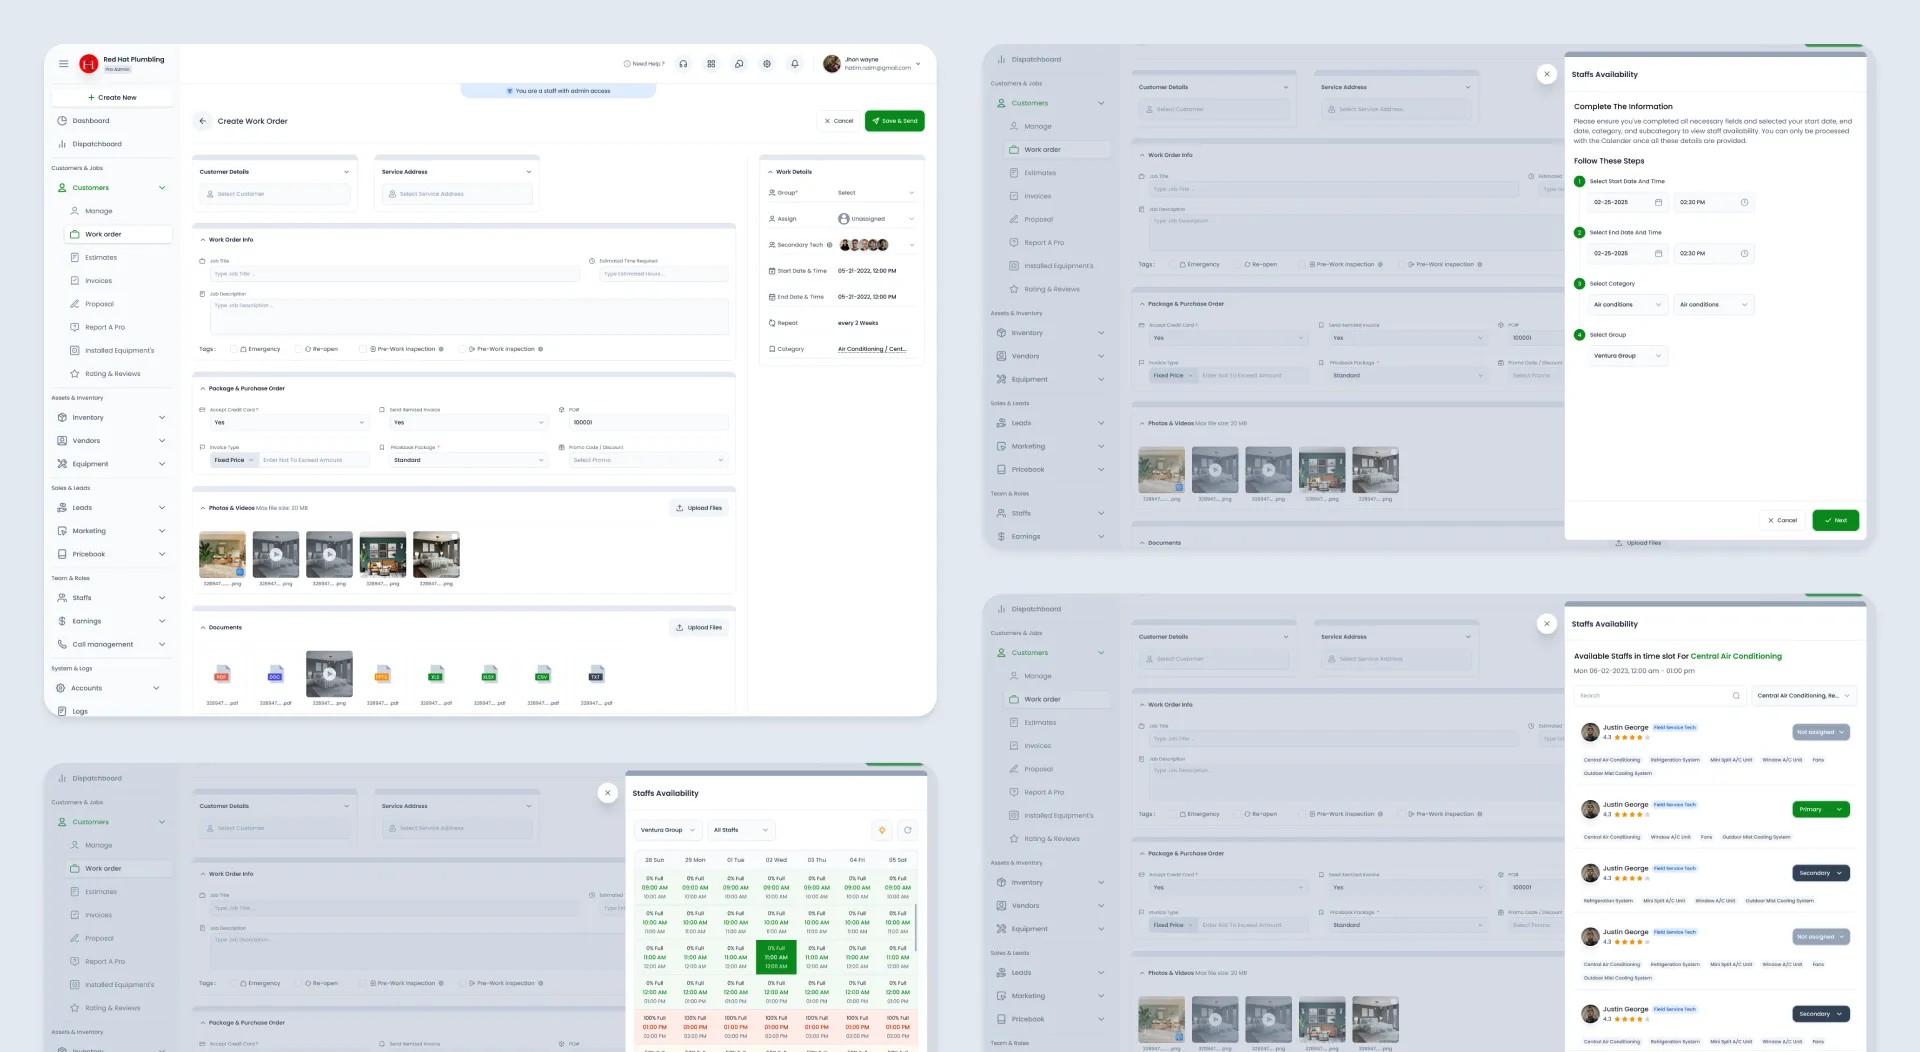Click the Save & Send button

point(895,121)
